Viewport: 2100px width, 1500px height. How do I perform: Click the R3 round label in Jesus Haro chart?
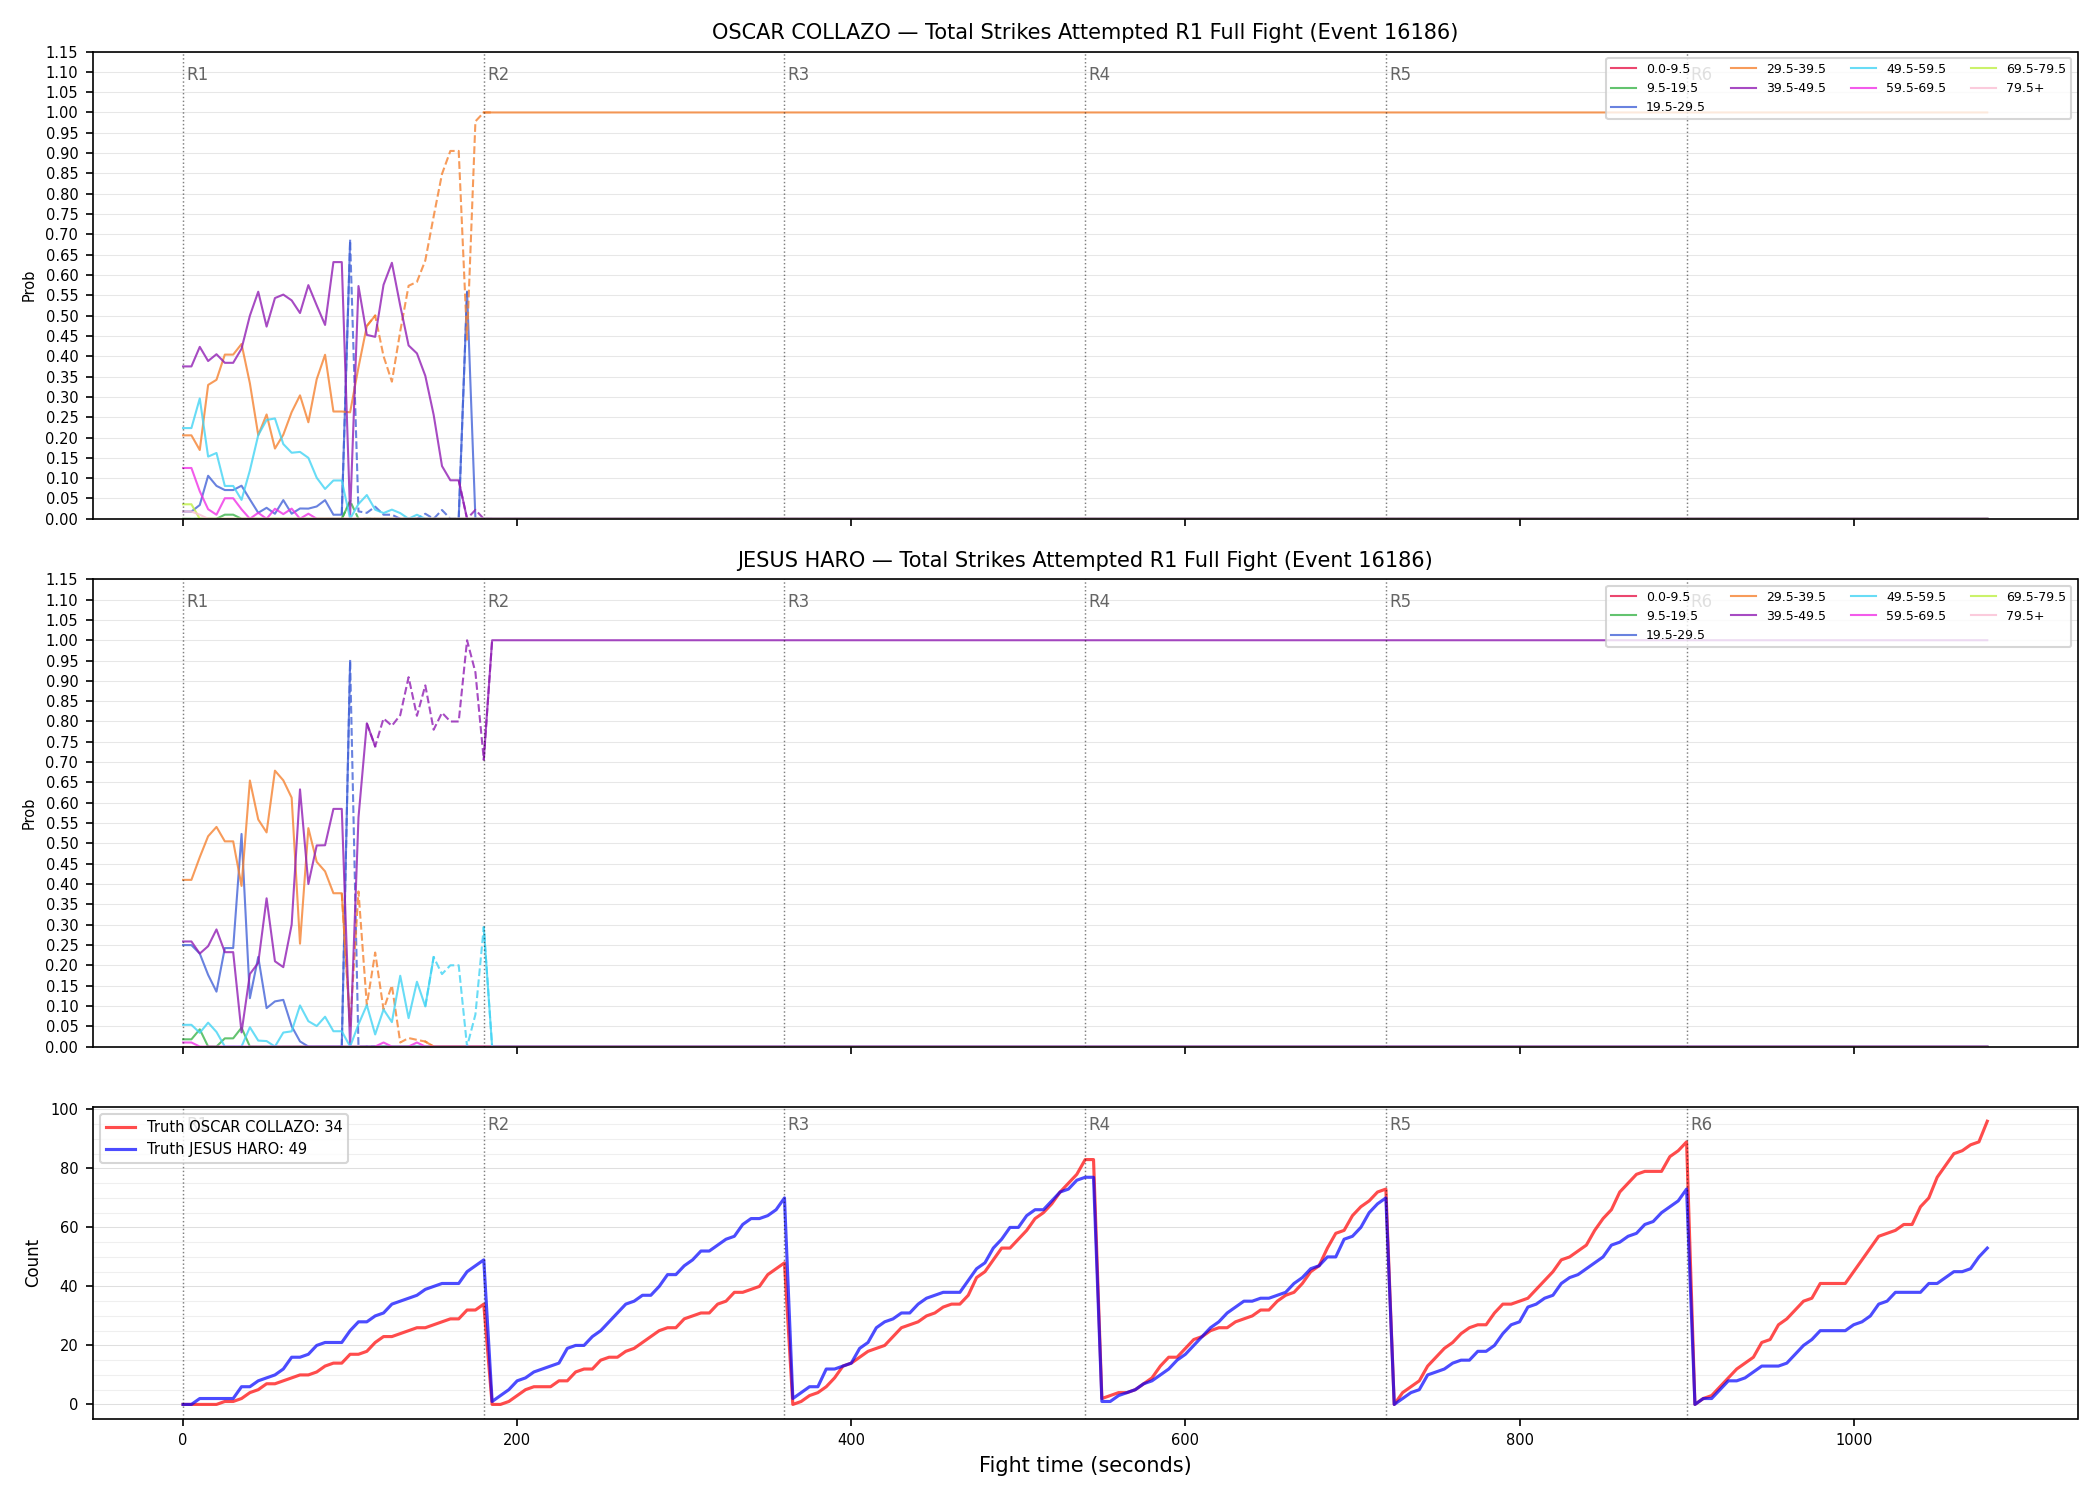pyautogui.click(x=798, y=601)
